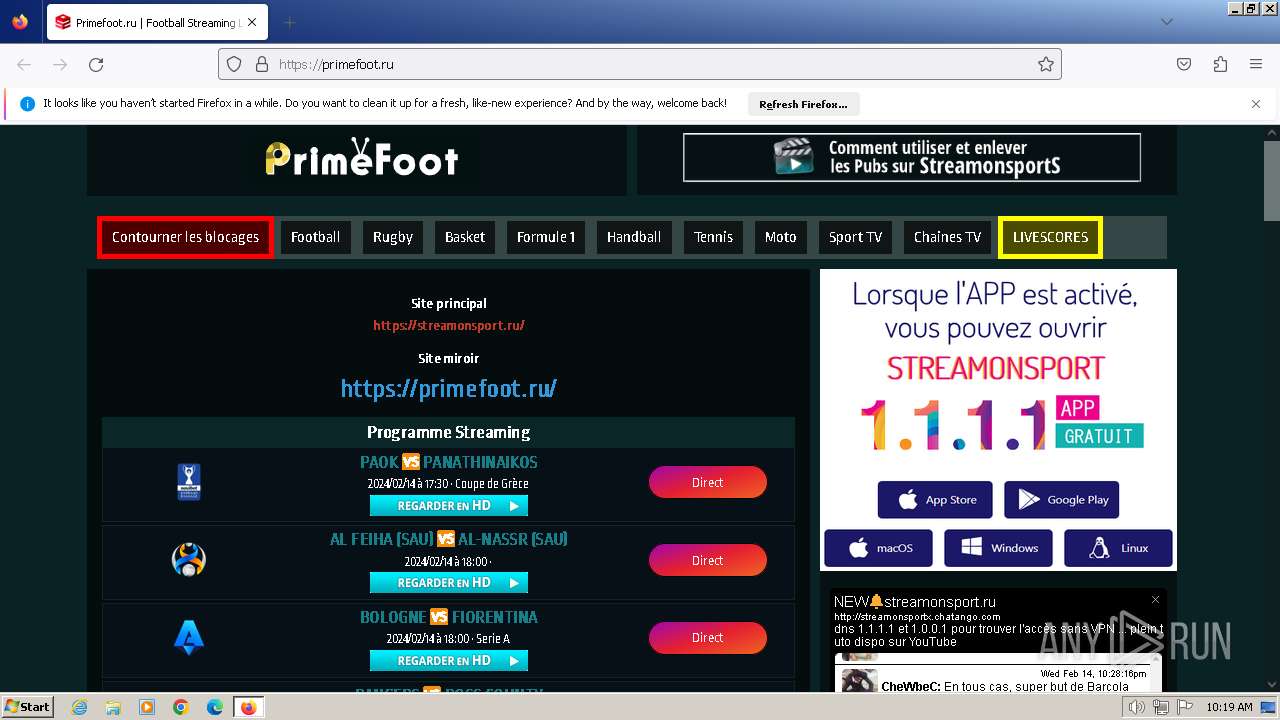
Task: Close the streamonsport.ru chat popup
Action: click(1155, 600)
